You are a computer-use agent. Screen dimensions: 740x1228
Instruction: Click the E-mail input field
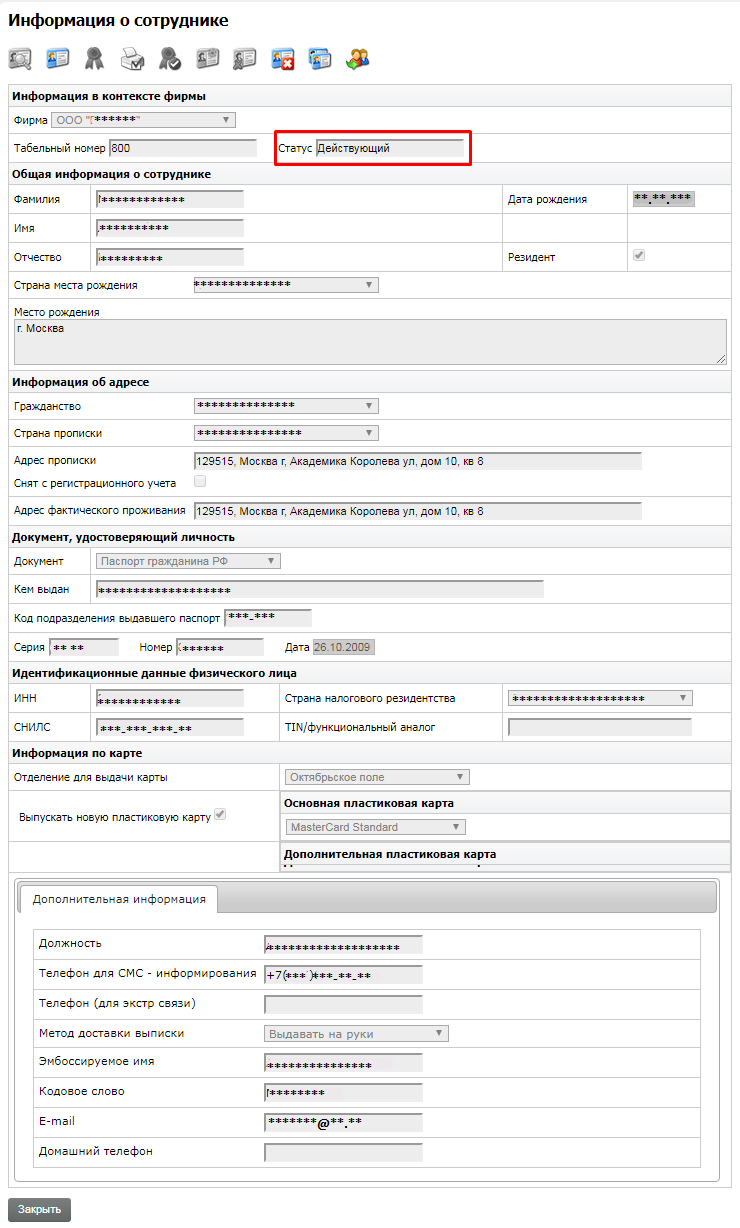point(343,1122)
